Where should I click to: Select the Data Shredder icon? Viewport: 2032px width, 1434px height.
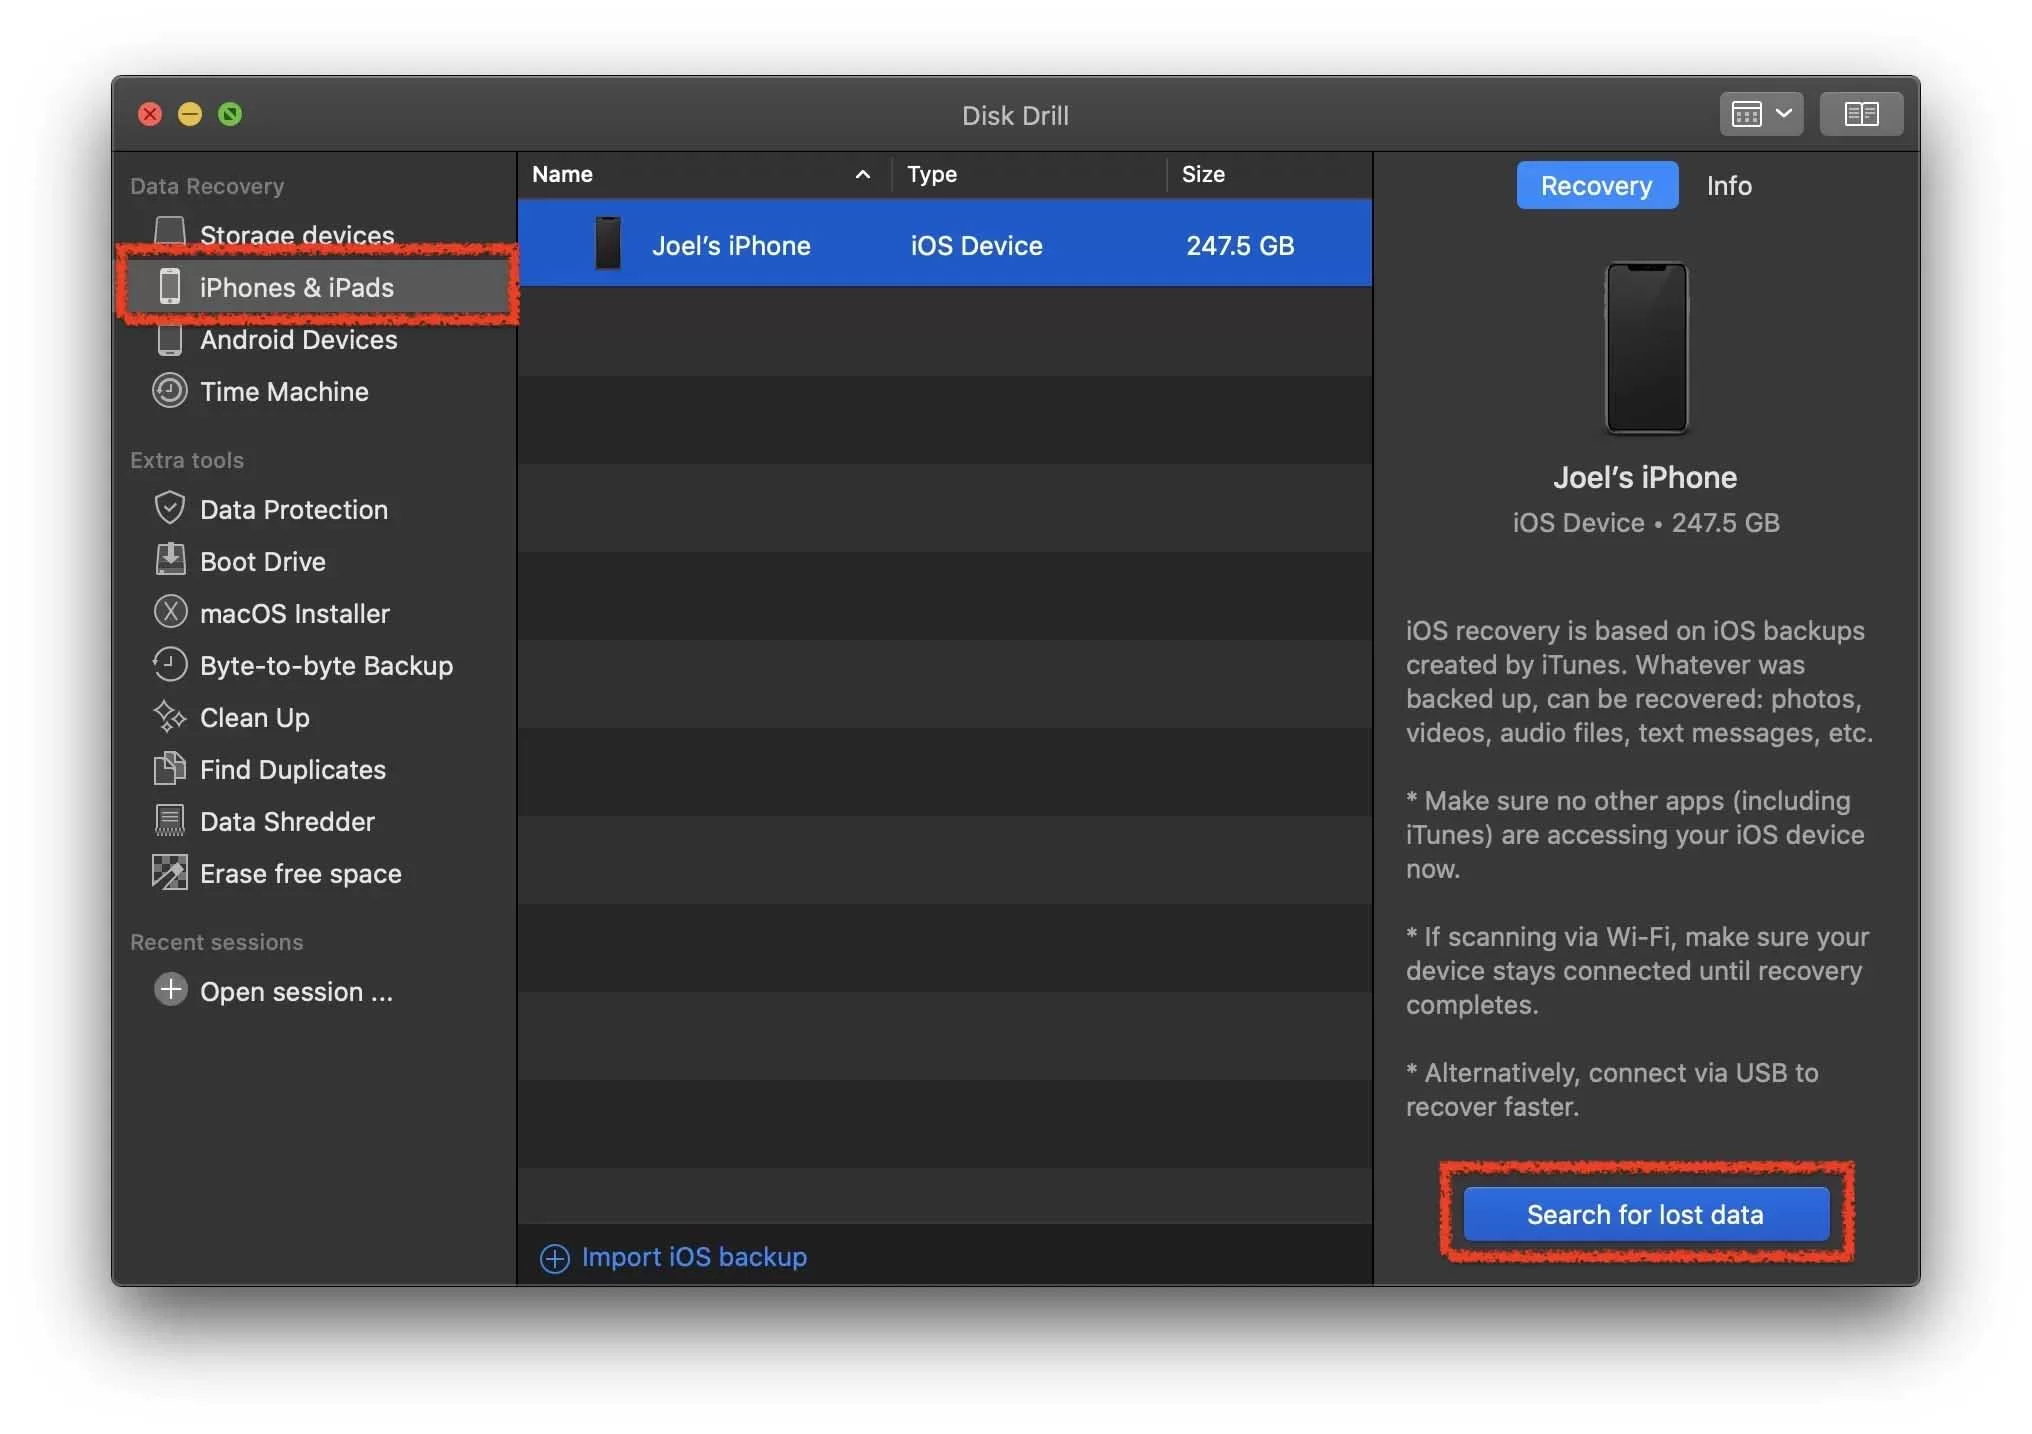[171, 819]
